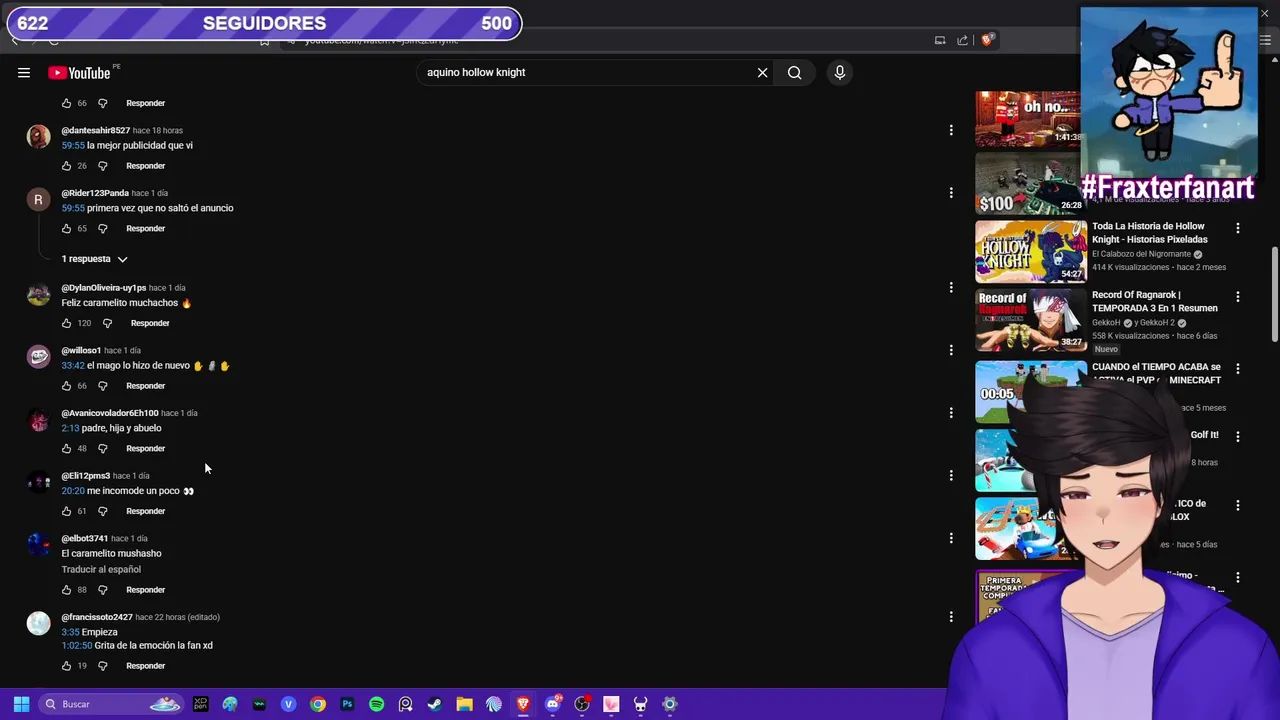The width and height of the screenshot is (1280, 720).
Task: Open @Rider123Panda's avatar
Action: coord(38,200)
